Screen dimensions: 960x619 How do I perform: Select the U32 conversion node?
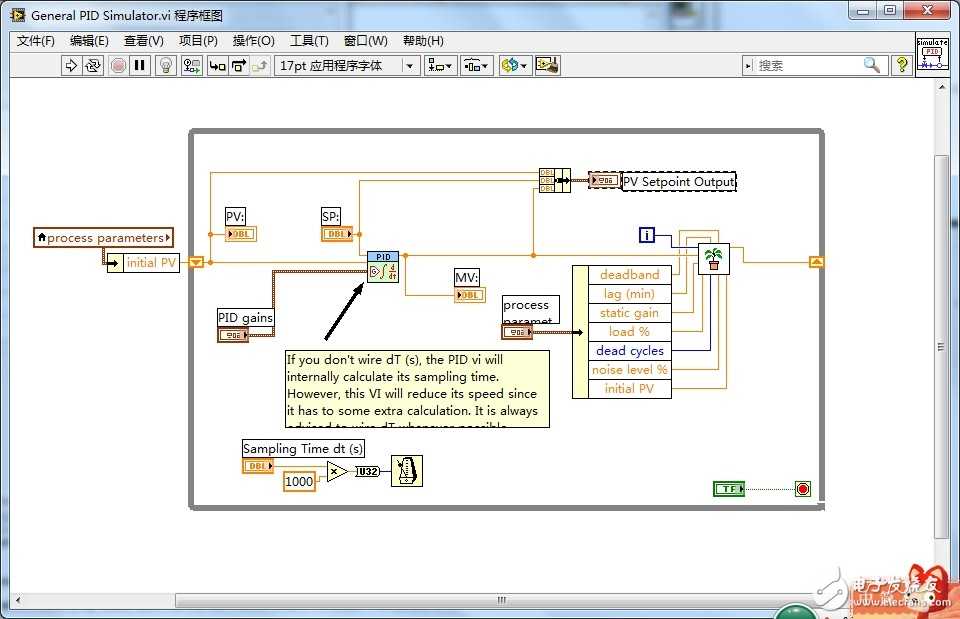pos(367,471)
